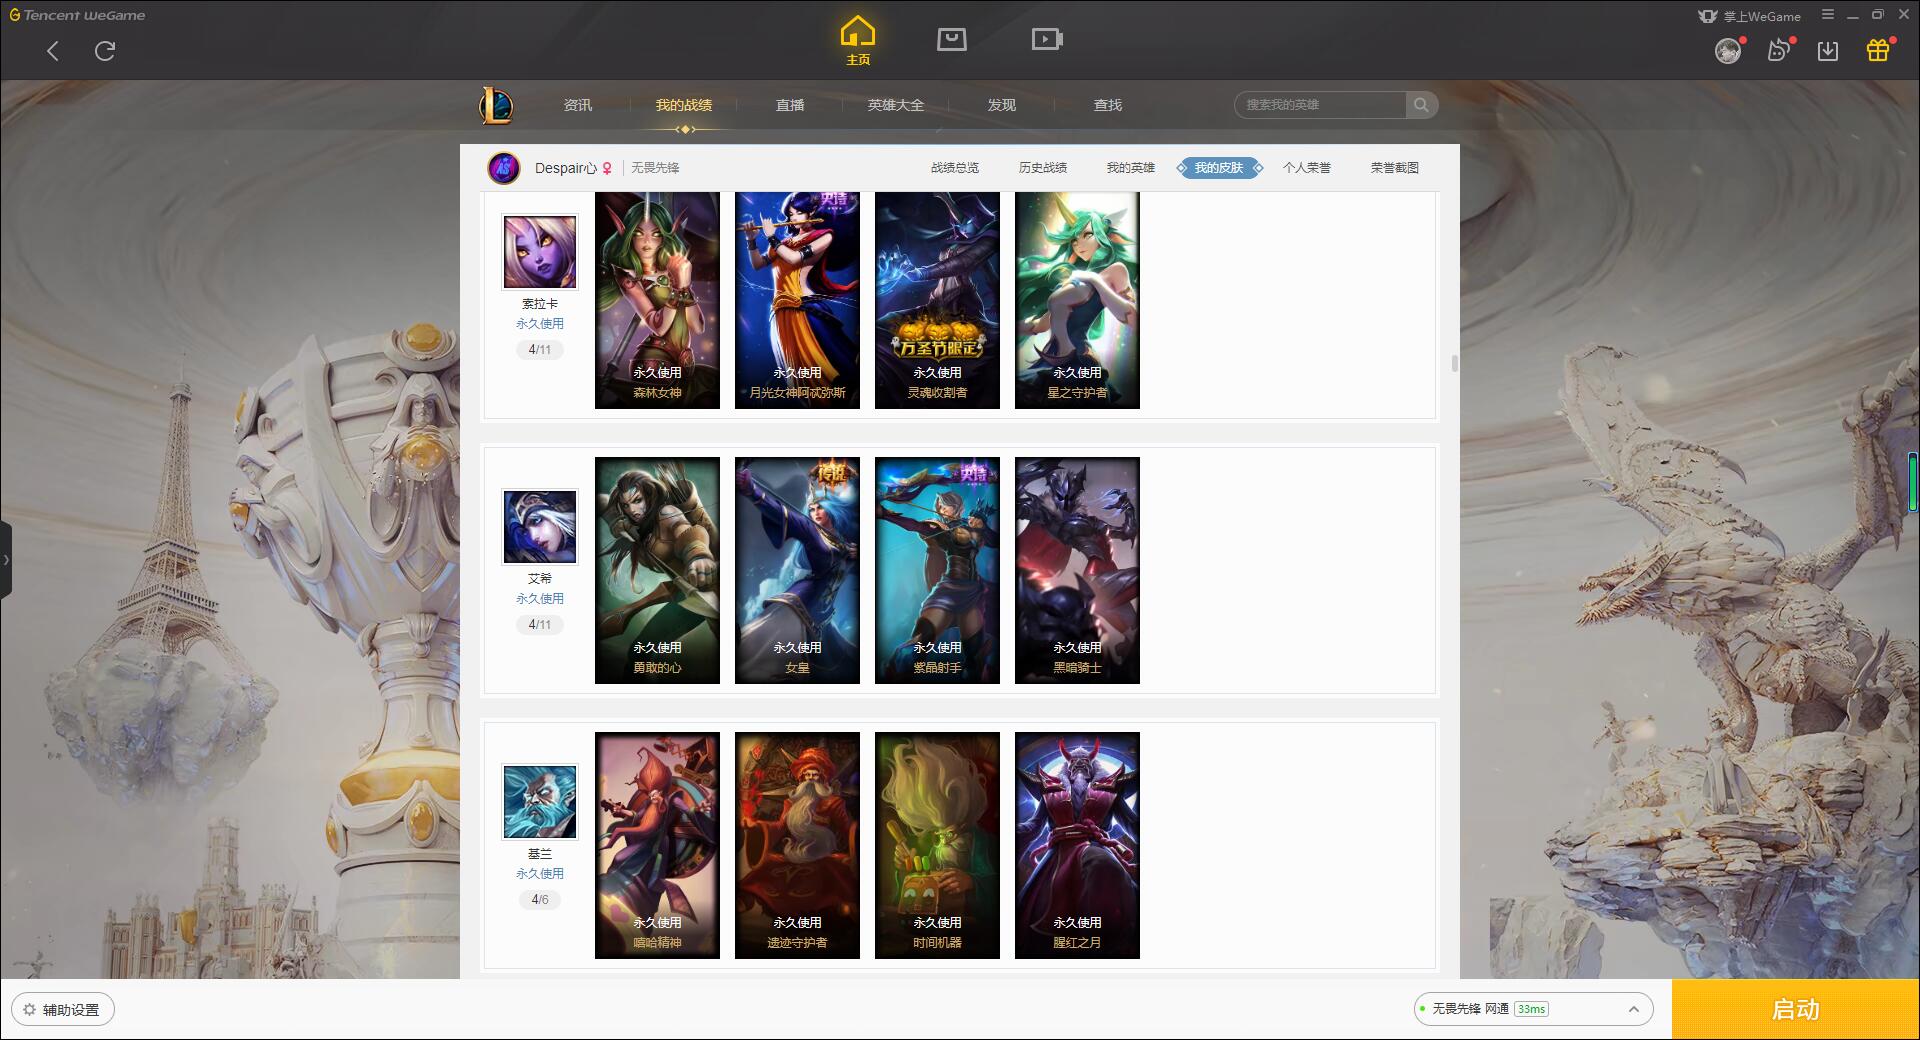This screenshot has width=1920, height=1040.
Task: Switch to 战绩总览 subtab
Action: (x=955, y=168)
